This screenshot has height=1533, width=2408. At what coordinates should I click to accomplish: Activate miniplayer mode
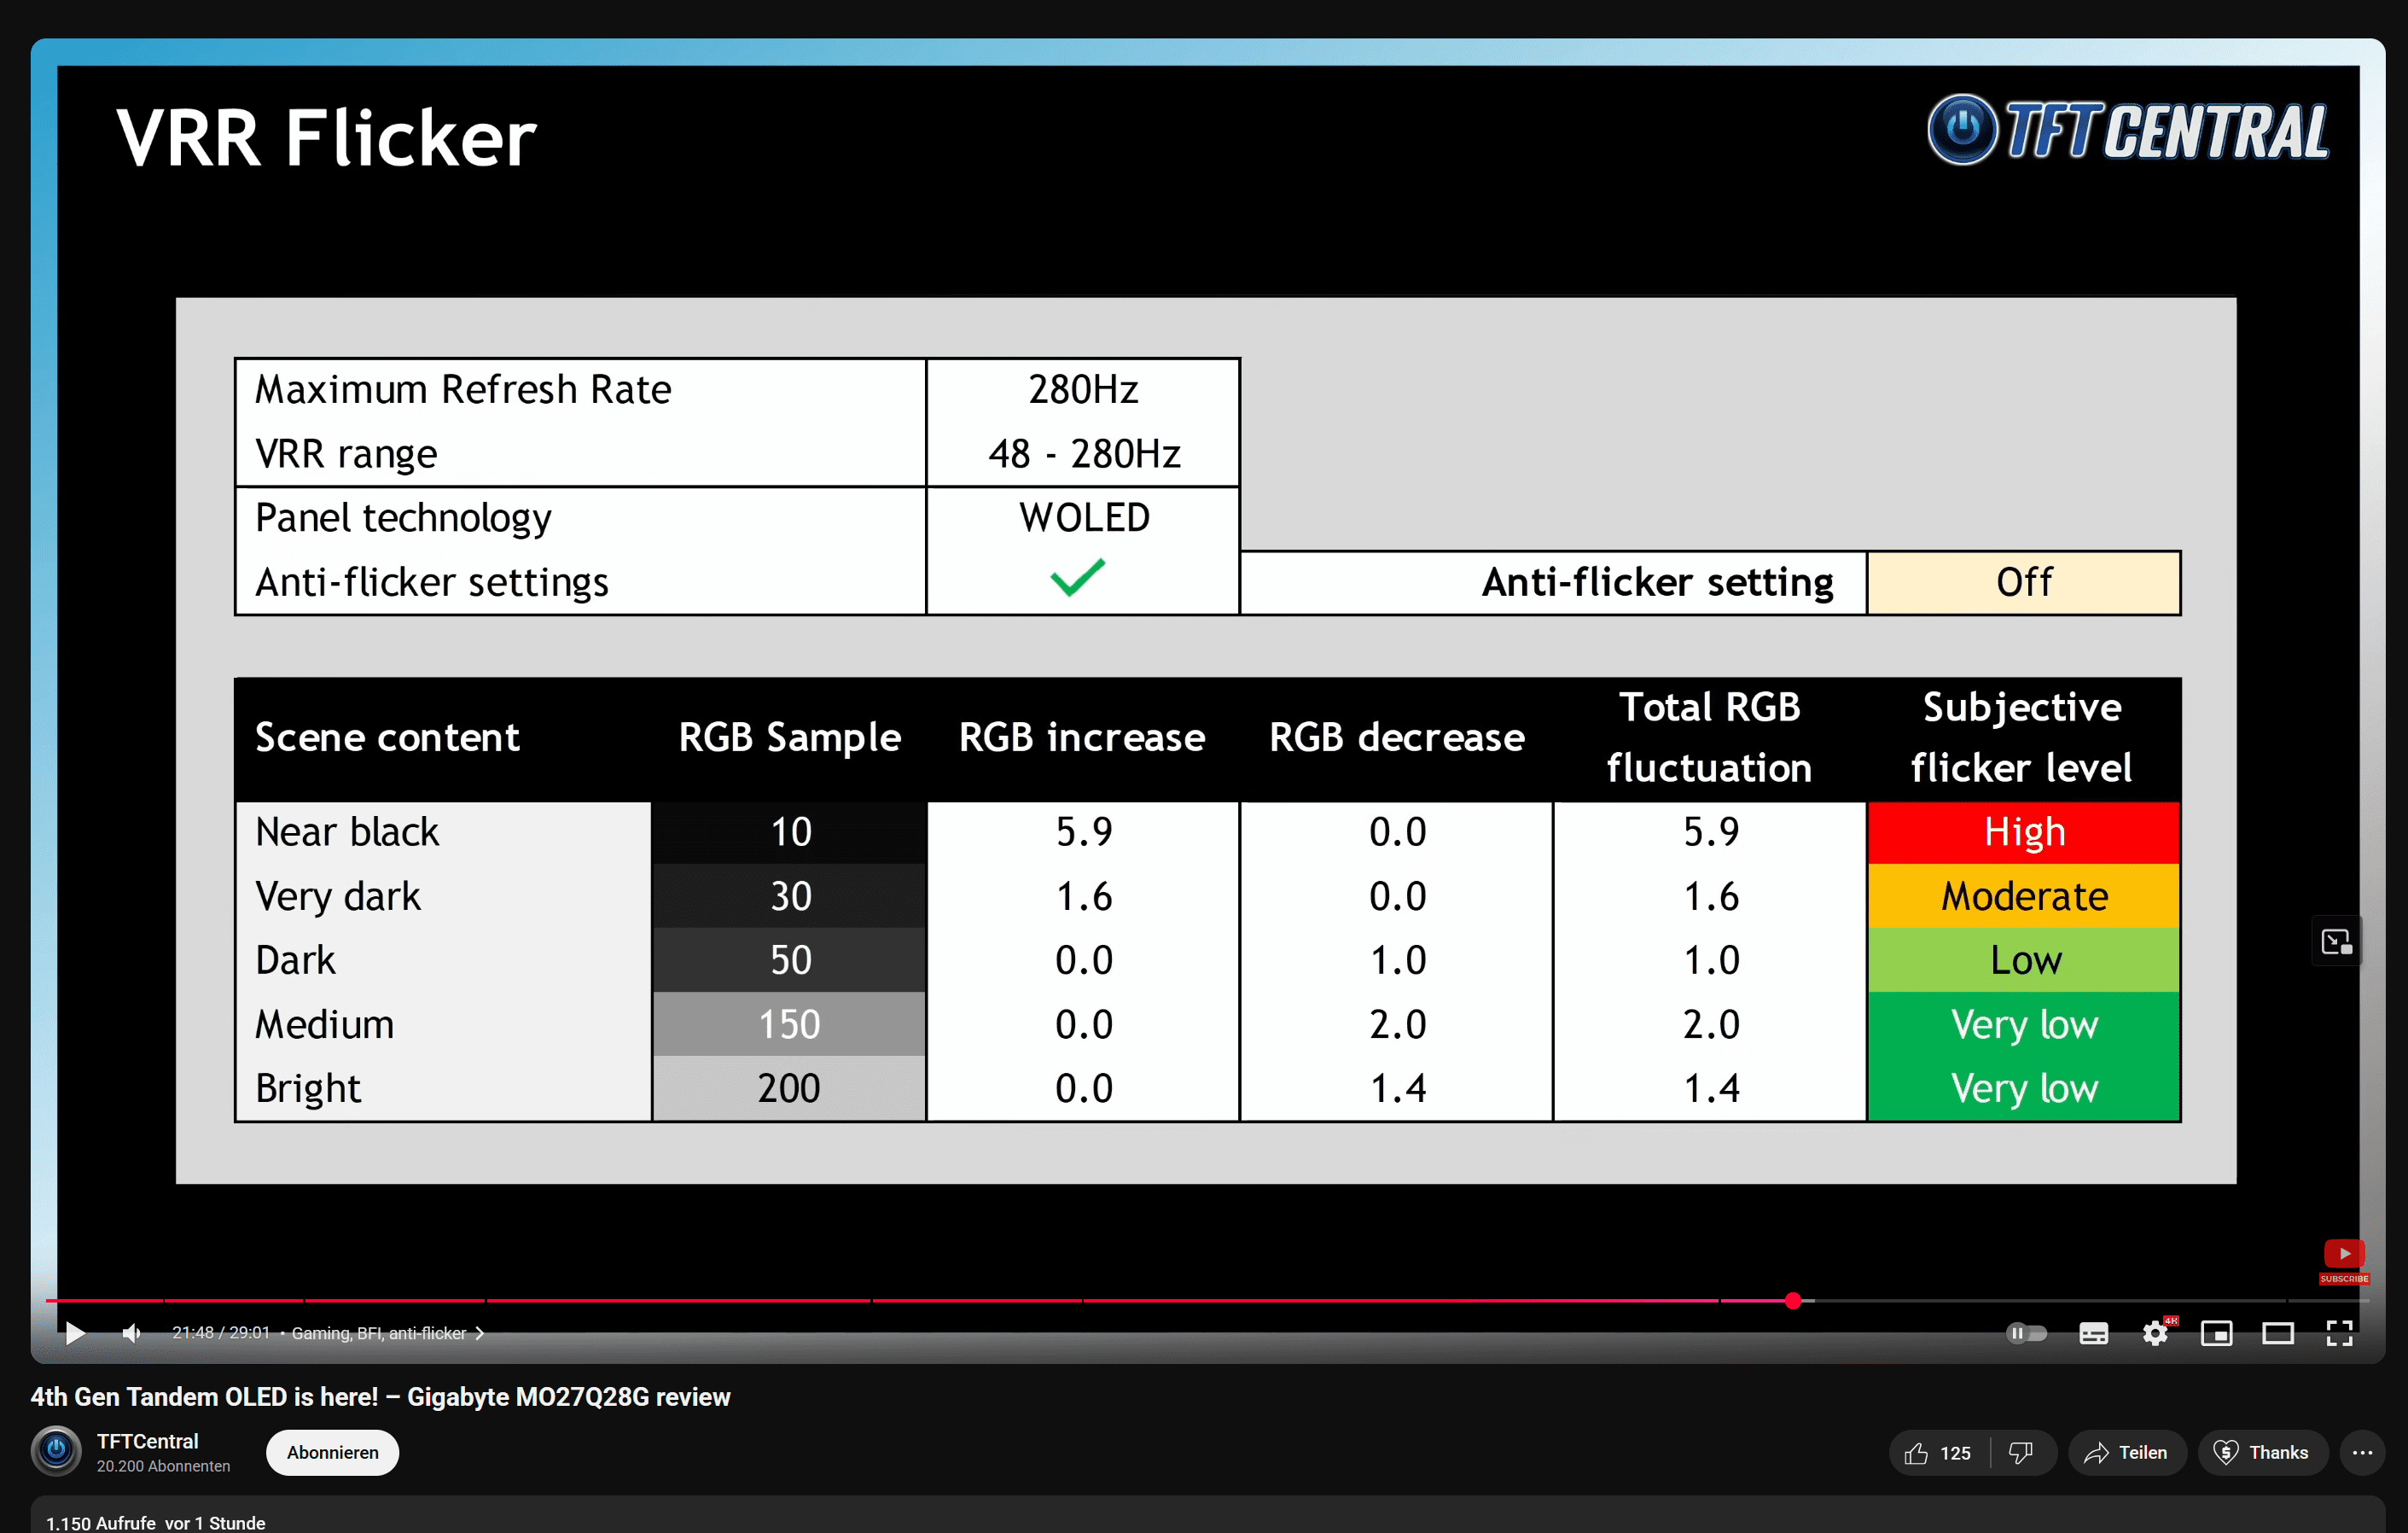click(2216, 1333)
